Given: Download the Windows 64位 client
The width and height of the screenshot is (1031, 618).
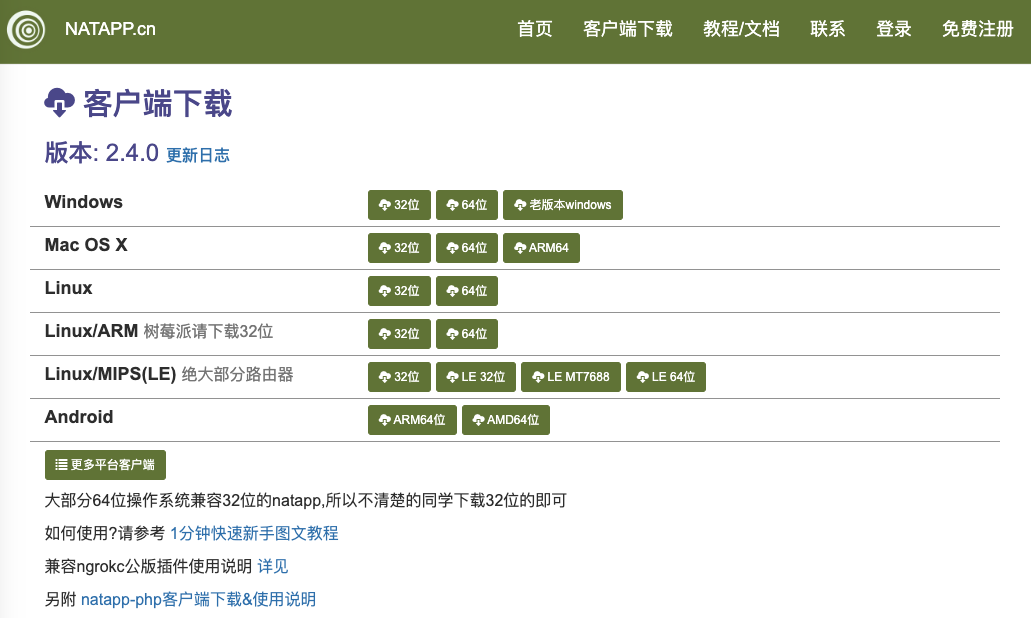Looking at the screenshot, I should click(467, 205).
